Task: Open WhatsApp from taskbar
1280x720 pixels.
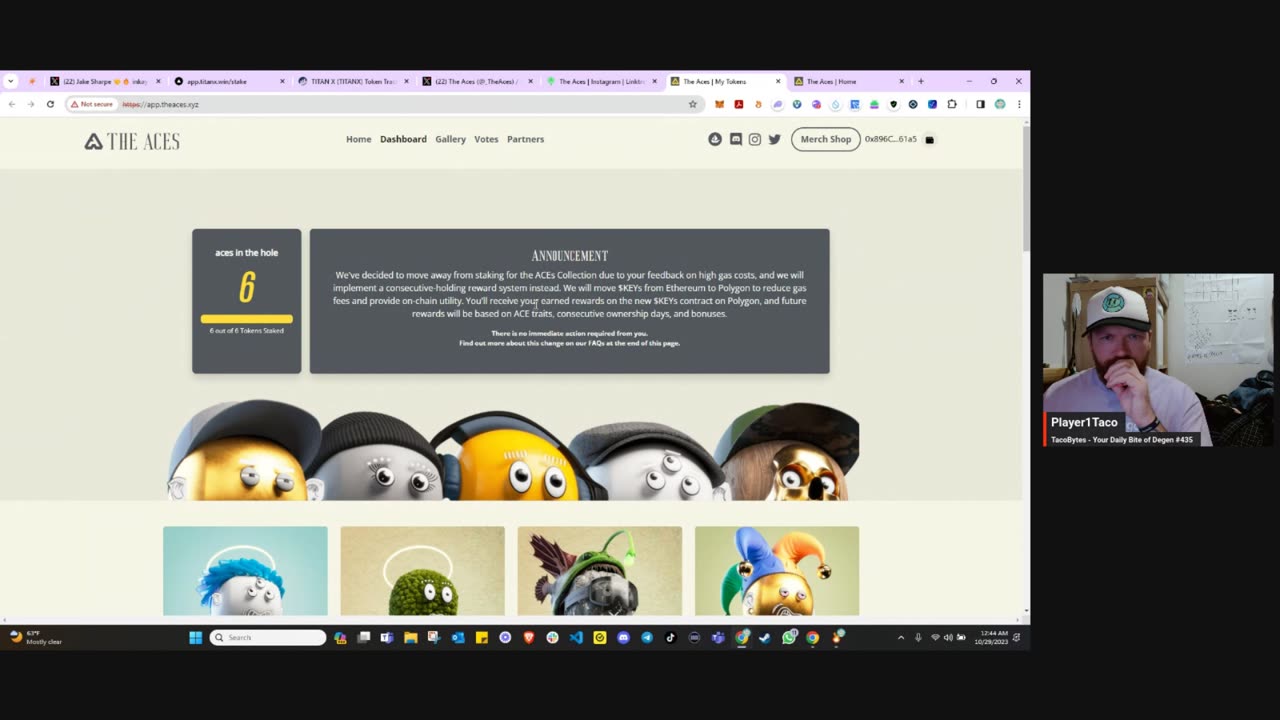Action: 789,637
